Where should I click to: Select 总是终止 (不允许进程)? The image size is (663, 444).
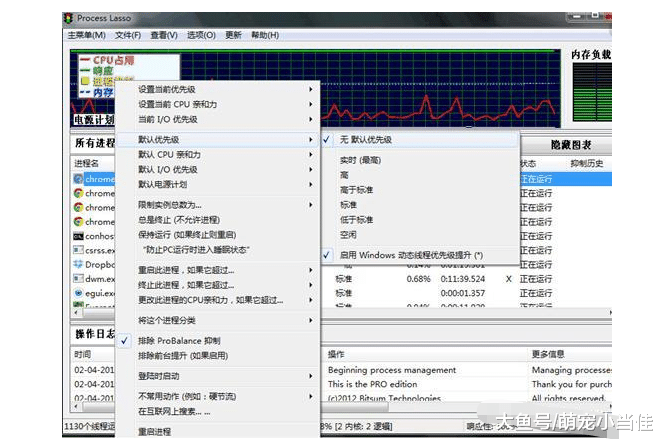pos(218,220)
